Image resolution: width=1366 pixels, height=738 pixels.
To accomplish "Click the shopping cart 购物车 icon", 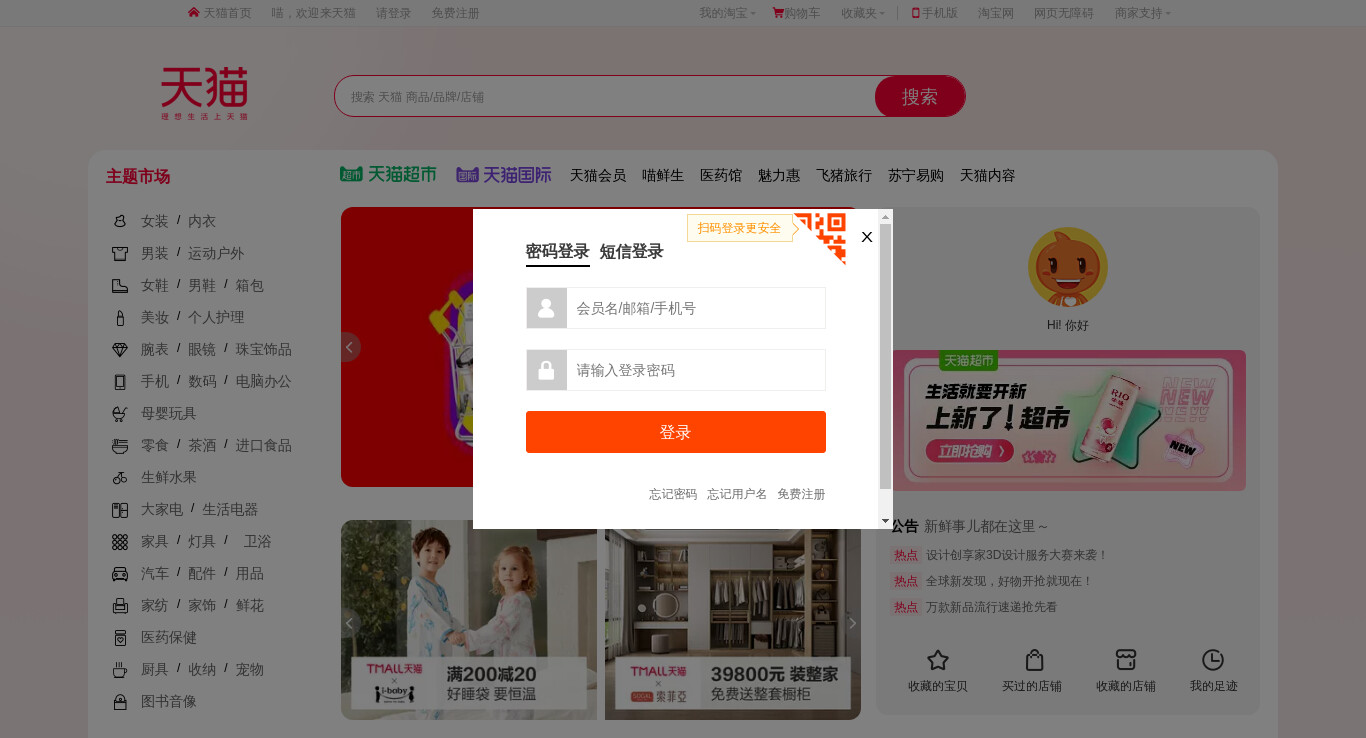I will click(777, 13).
